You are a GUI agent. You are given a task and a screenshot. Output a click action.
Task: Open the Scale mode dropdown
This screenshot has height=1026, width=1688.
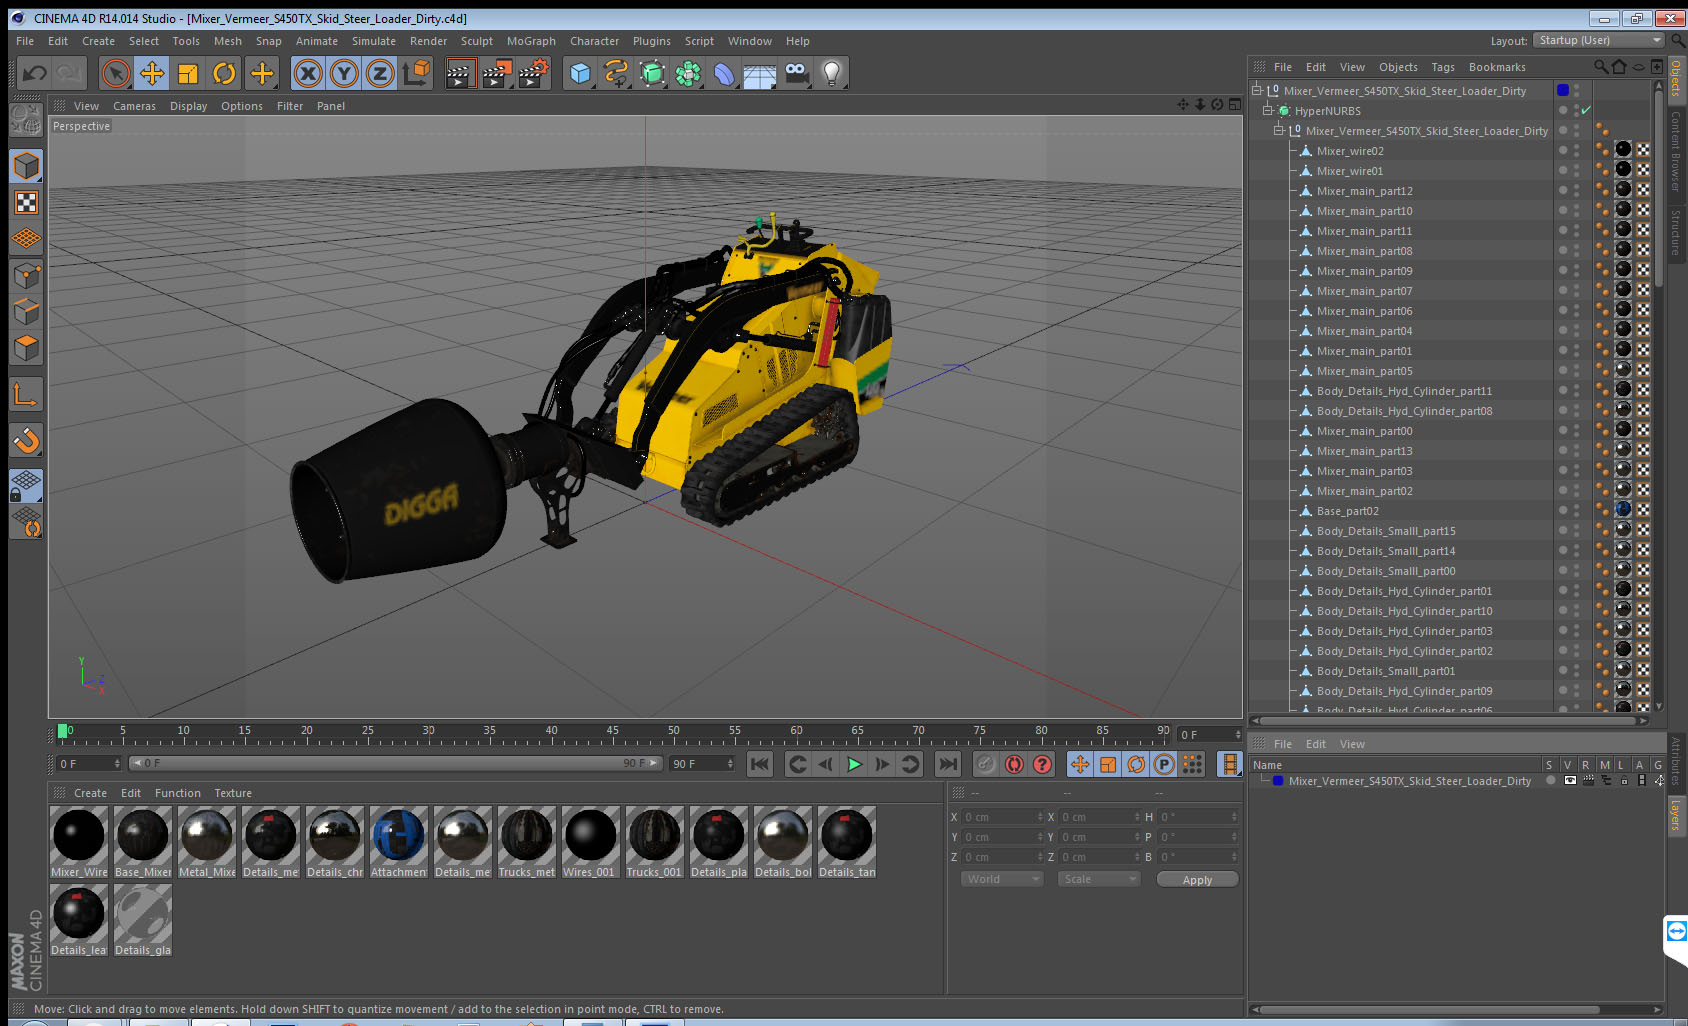point(1099,879)
